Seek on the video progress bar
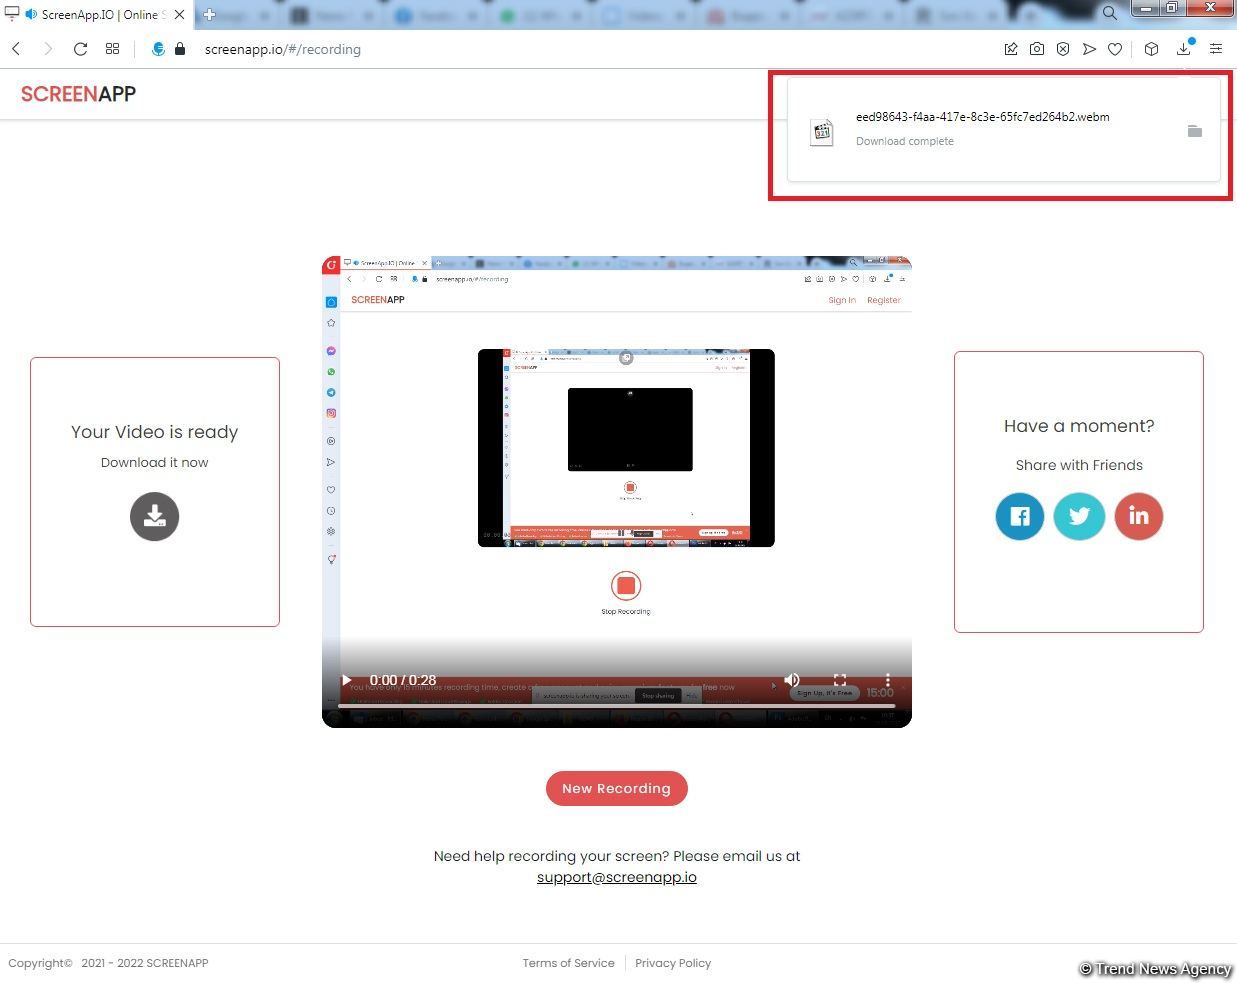Image resolution: width=1237 pixels, height=983 pixels. click(616, 706)
